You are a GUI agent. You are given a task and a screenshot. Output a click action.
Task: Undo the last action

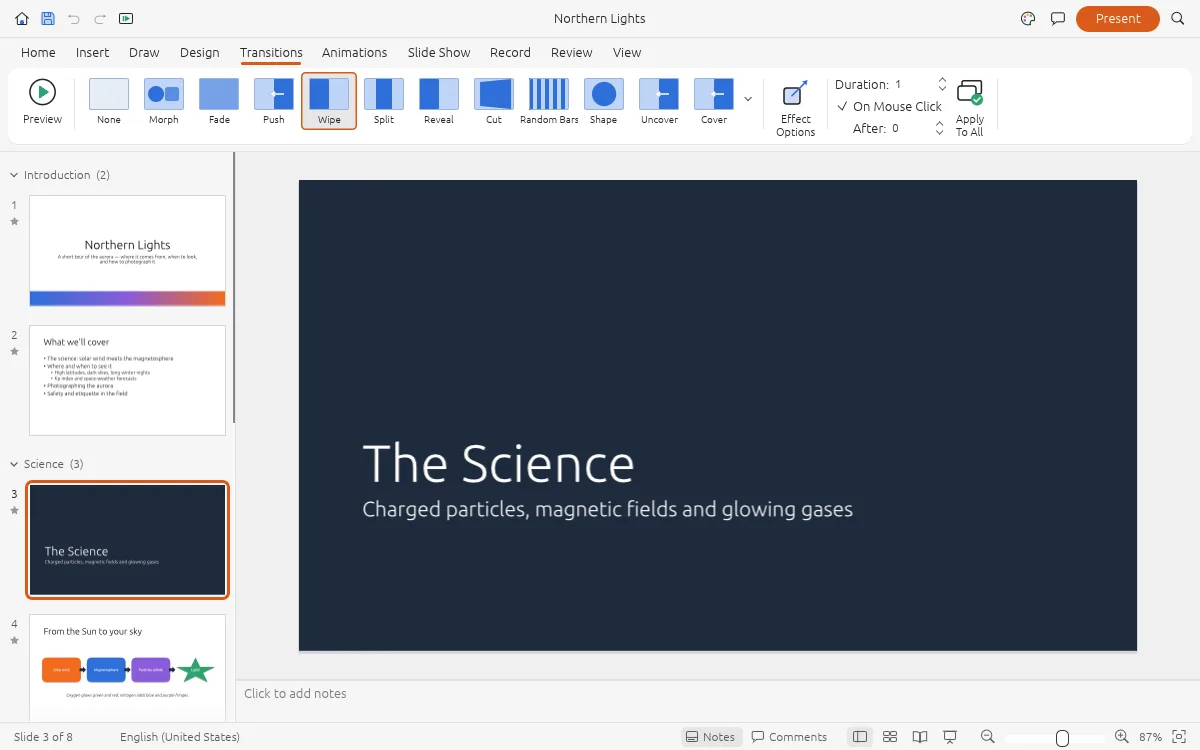pos(74,18)
